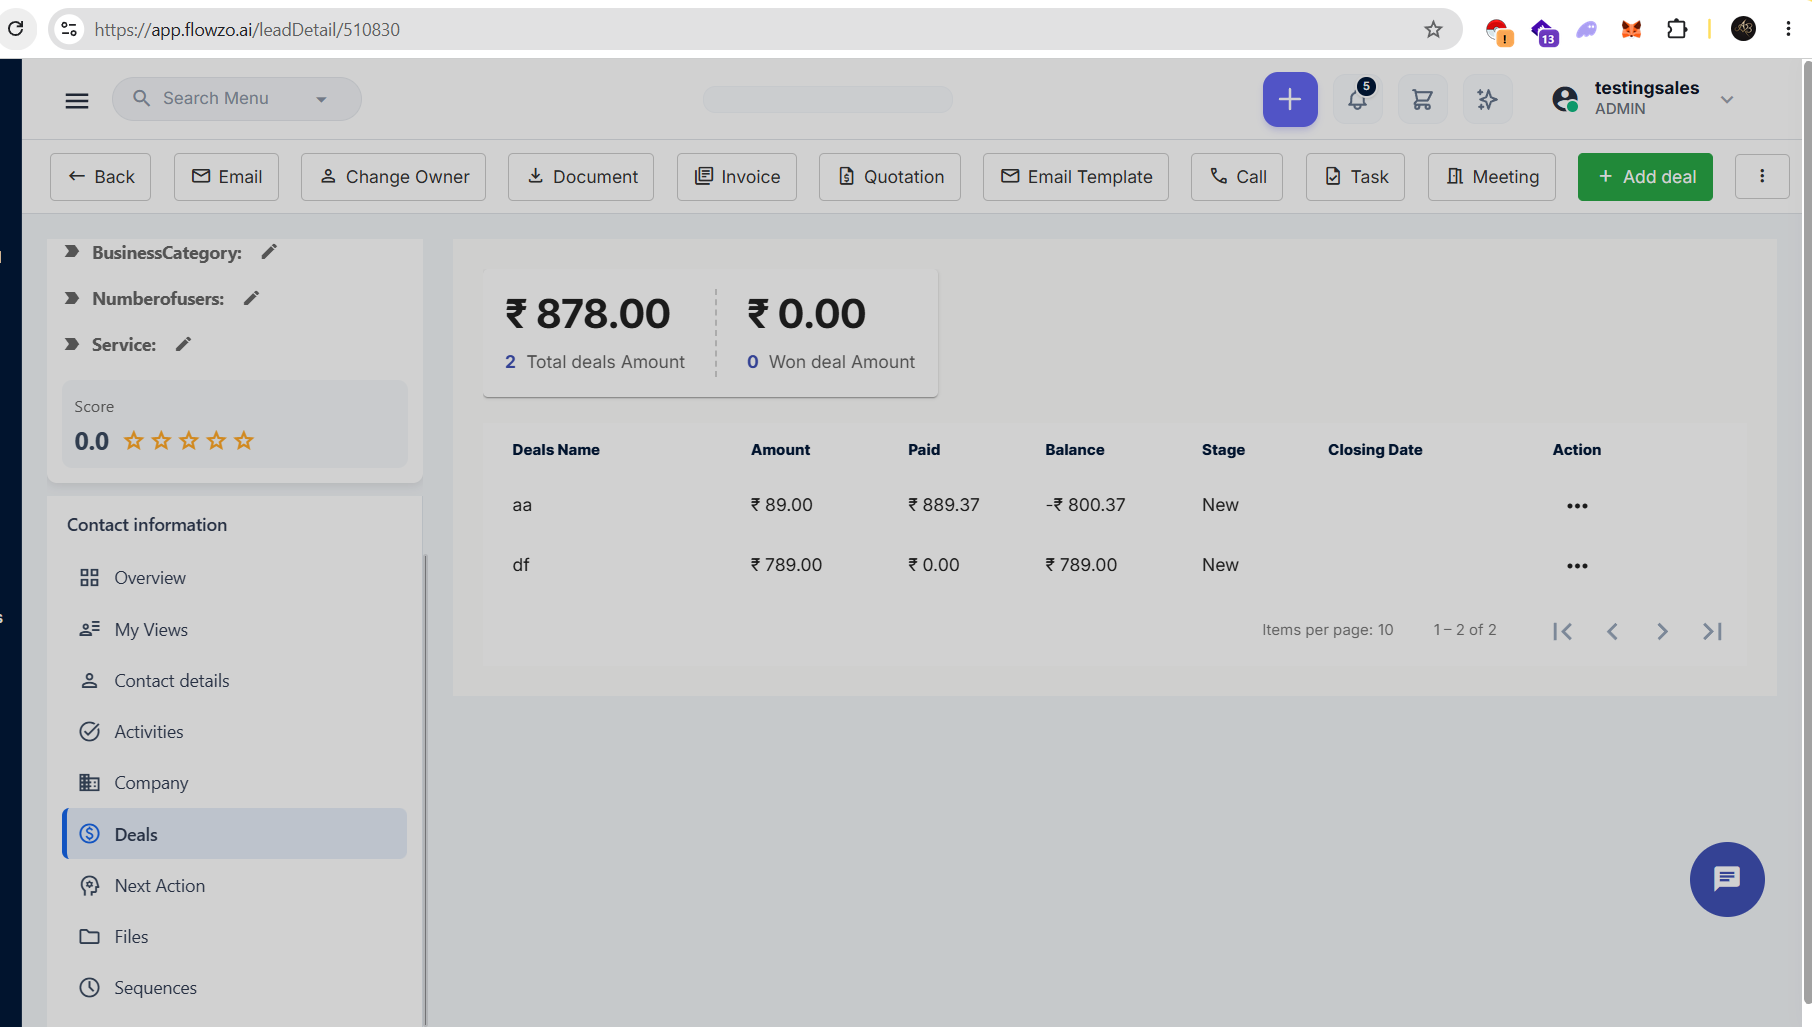Change items per page value
This screenshot has height=1027, width=1812.
click(x=1386, y=630)
